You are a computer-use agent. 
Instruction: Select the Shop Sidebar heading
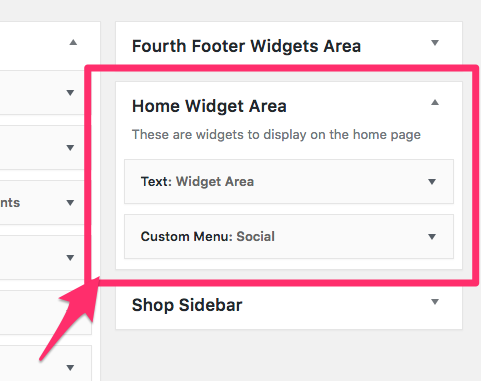(187, 305)
